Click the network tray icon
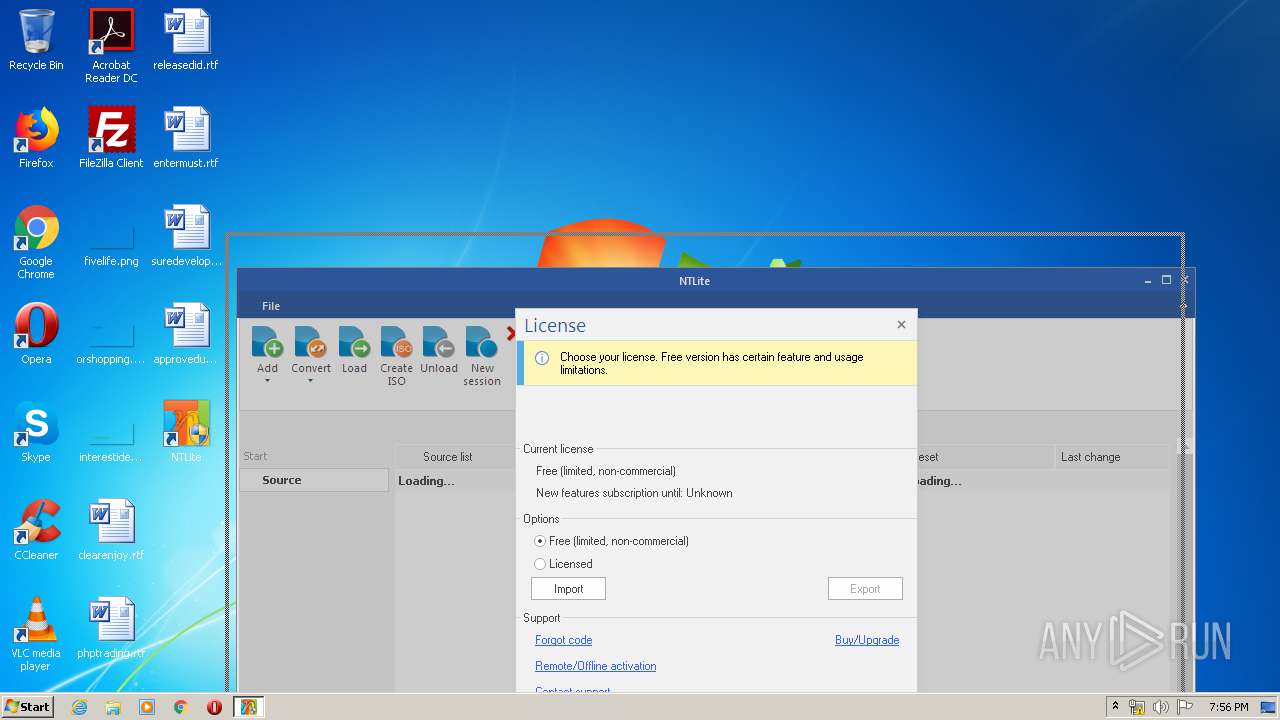This screenshot has width=1280, height=720. click(x=1137, y=707)
